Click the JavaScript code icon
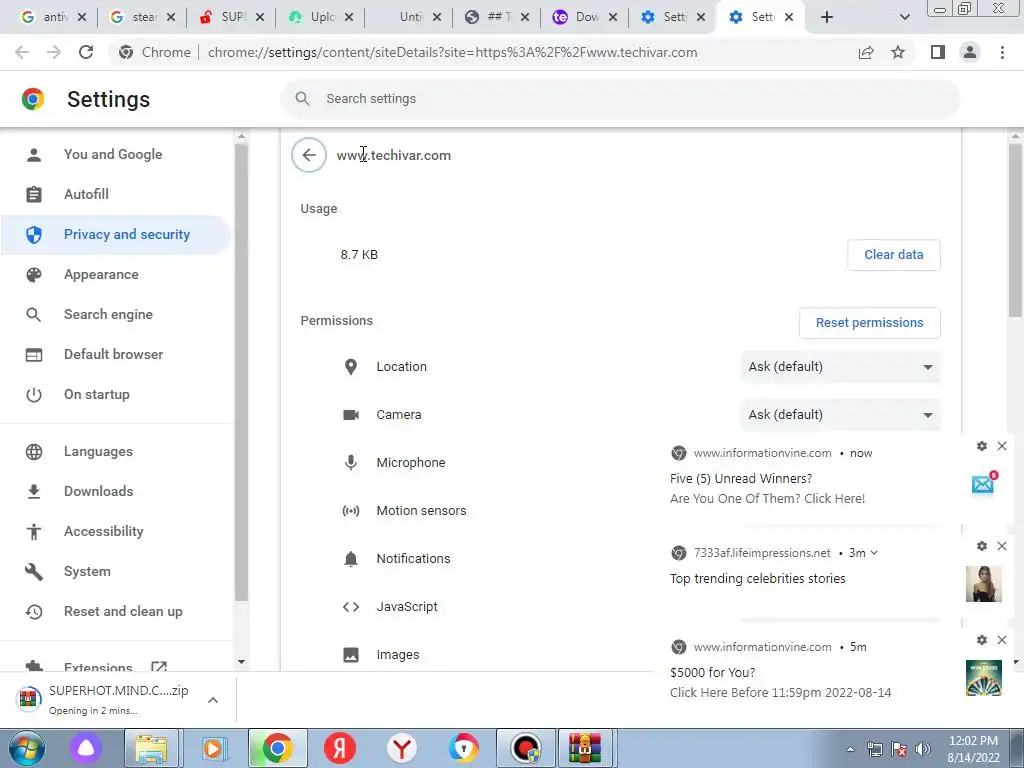Screen dimensions: 1024x768 pos(351,607)
